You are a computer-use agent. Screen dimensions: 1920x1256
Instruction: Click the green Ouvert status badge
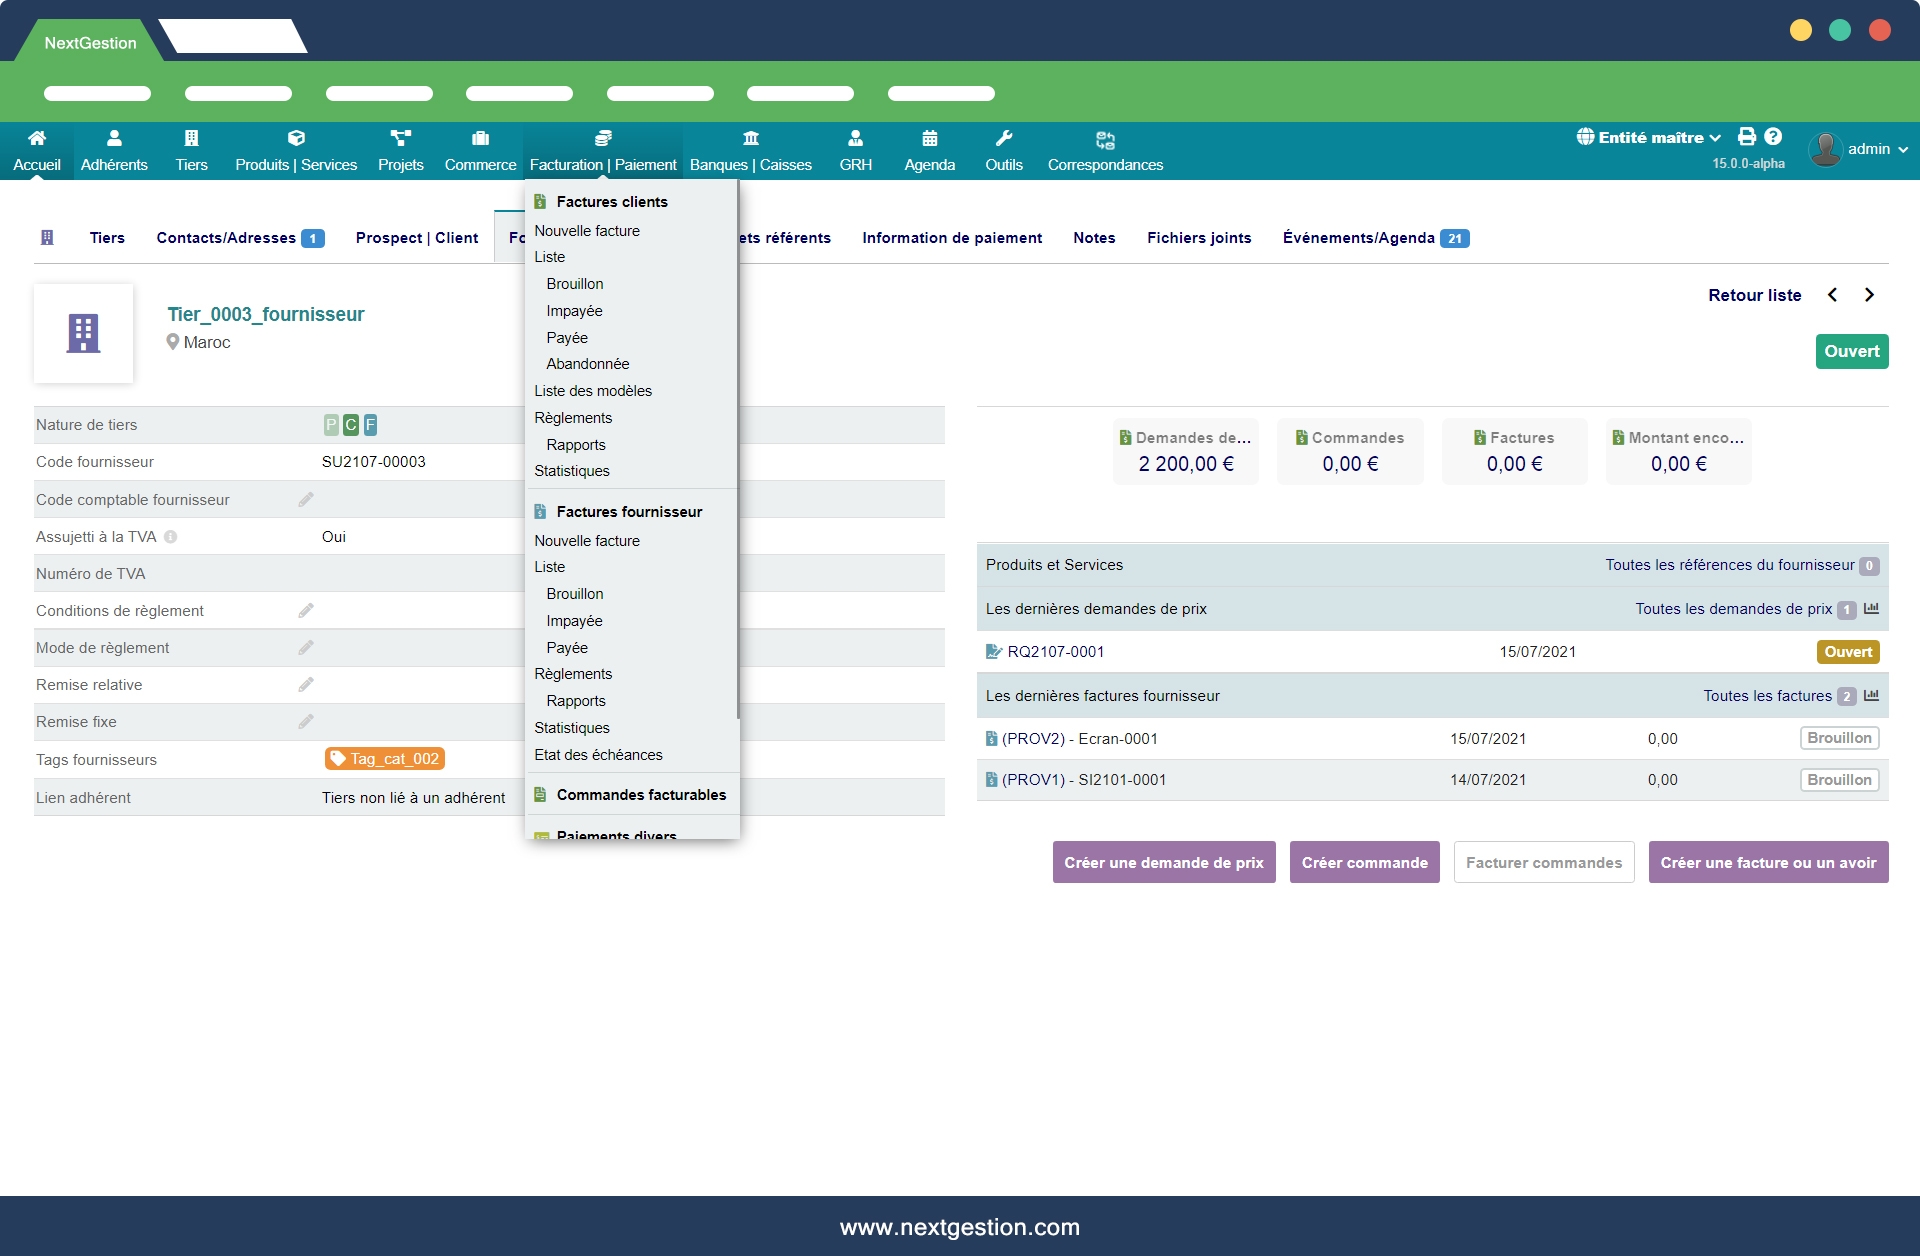point(1851,352)
